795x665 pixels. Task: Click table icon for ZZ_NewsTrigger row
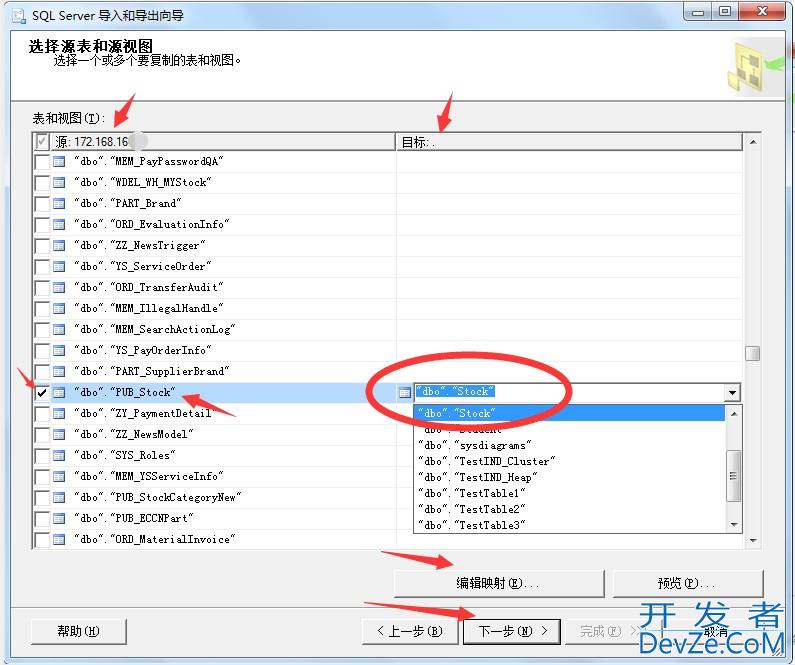(x=59, y=246)
